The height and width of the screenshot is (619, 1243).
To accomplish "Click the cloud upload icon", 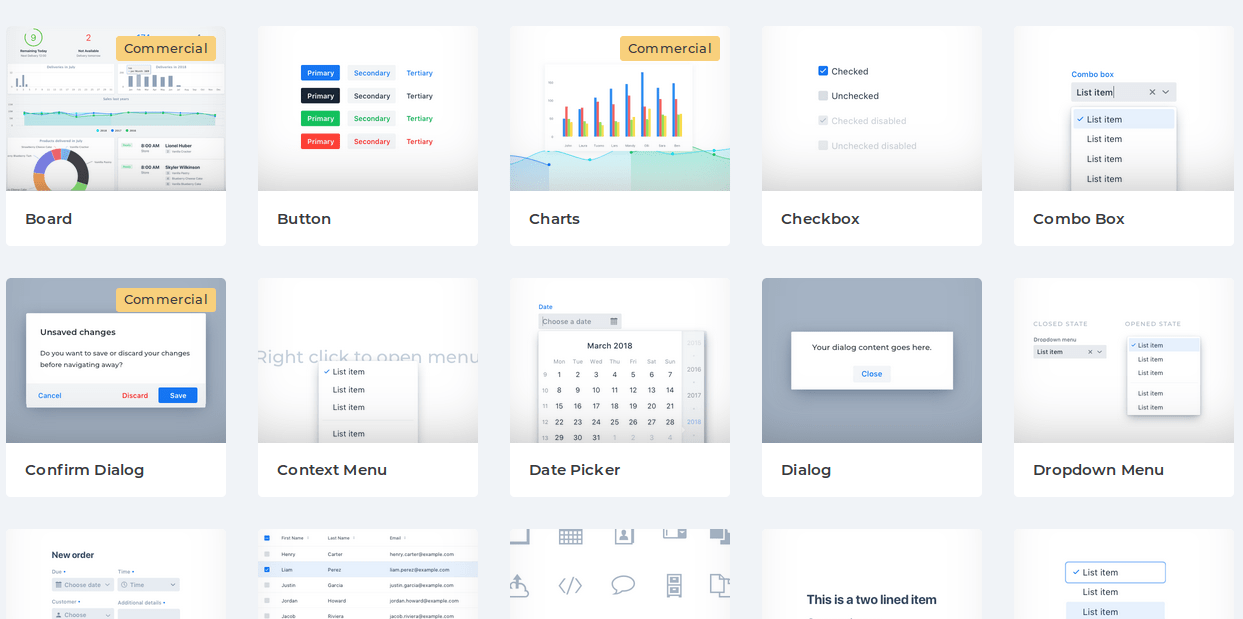I will (519, 585).
